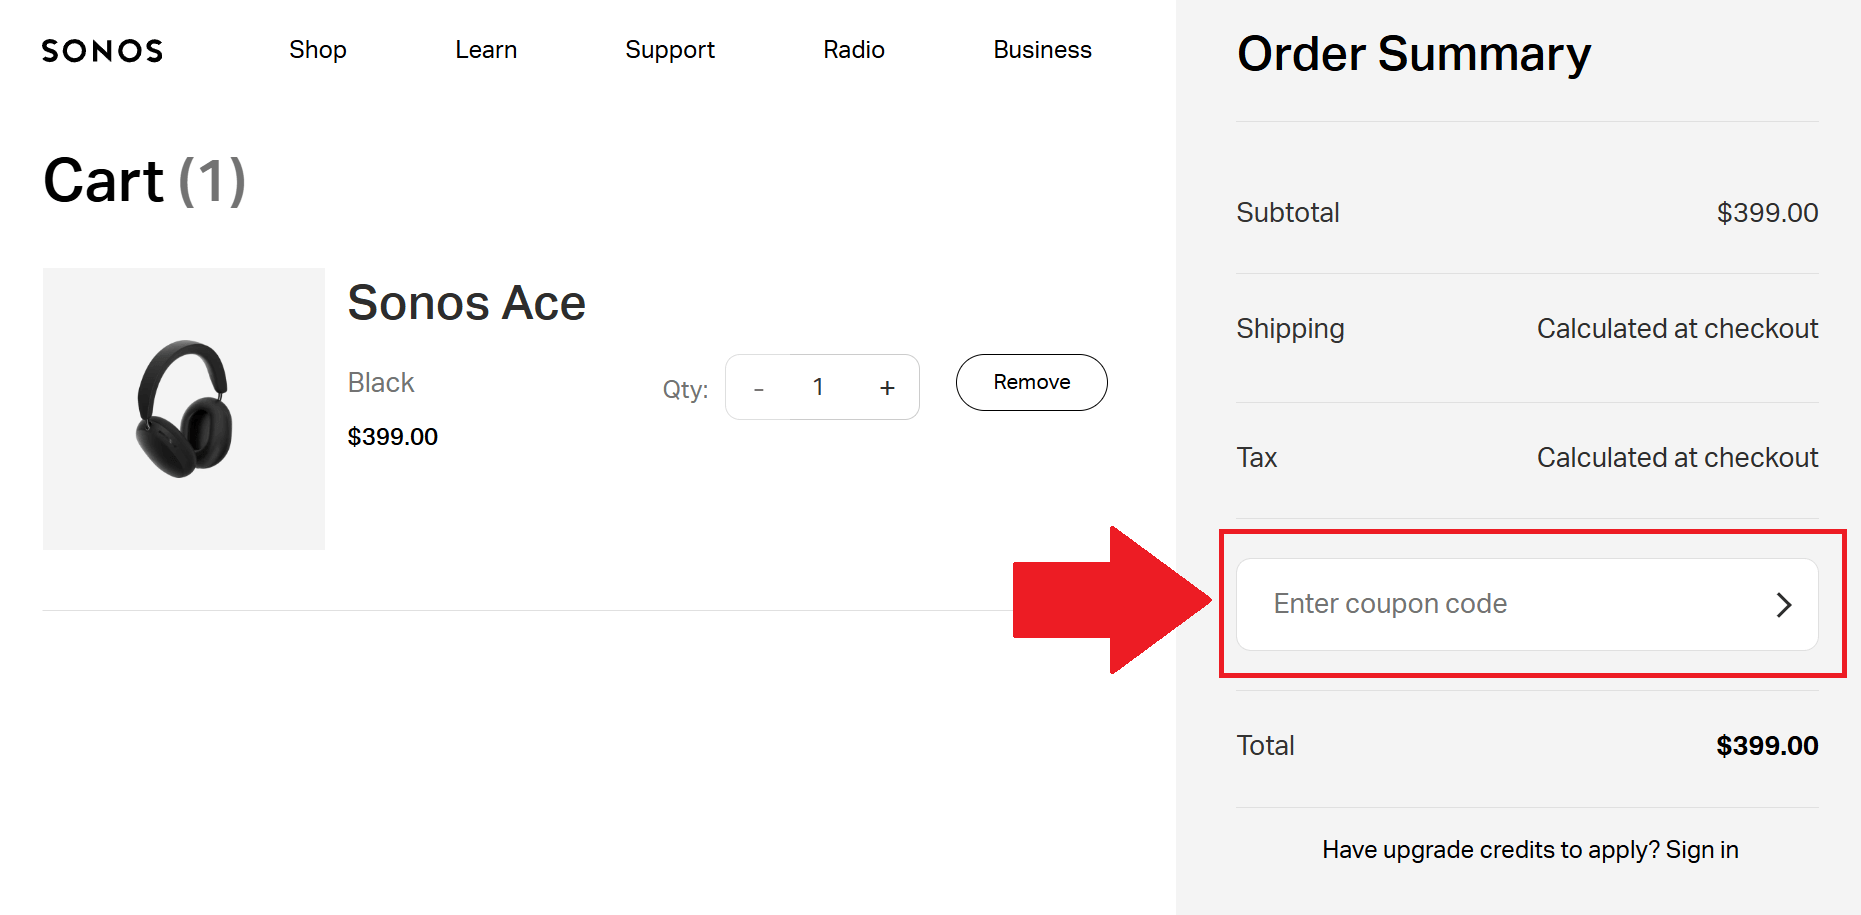Click the Sonos Ace product title
Screen dimensions: 1861x915
coord(466,303)
